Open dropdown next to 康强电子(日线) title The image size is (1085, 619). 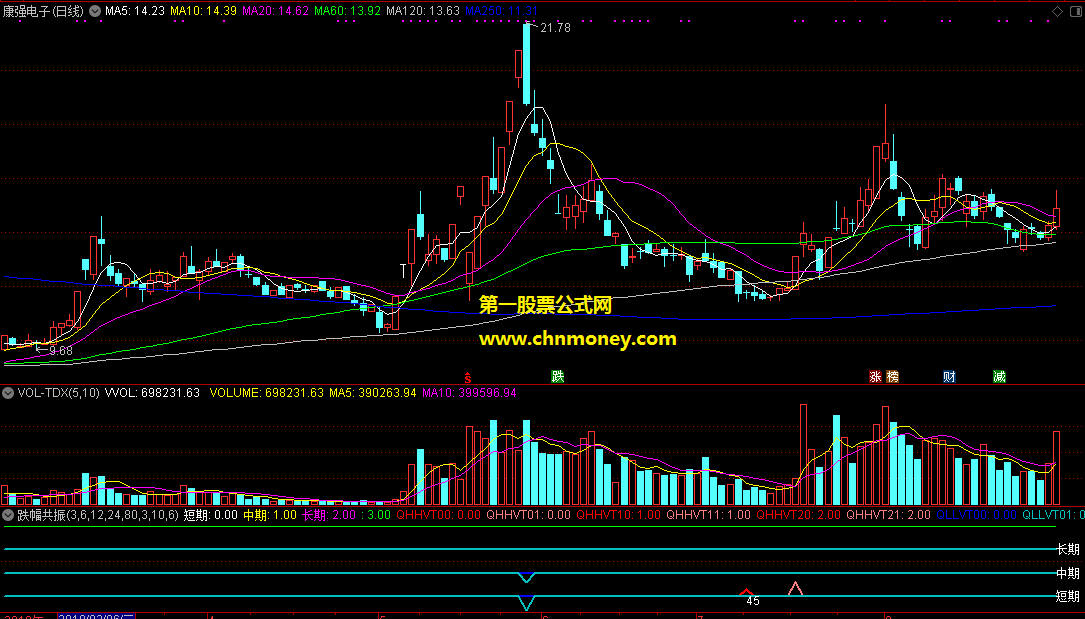click(x=95, y=11)
